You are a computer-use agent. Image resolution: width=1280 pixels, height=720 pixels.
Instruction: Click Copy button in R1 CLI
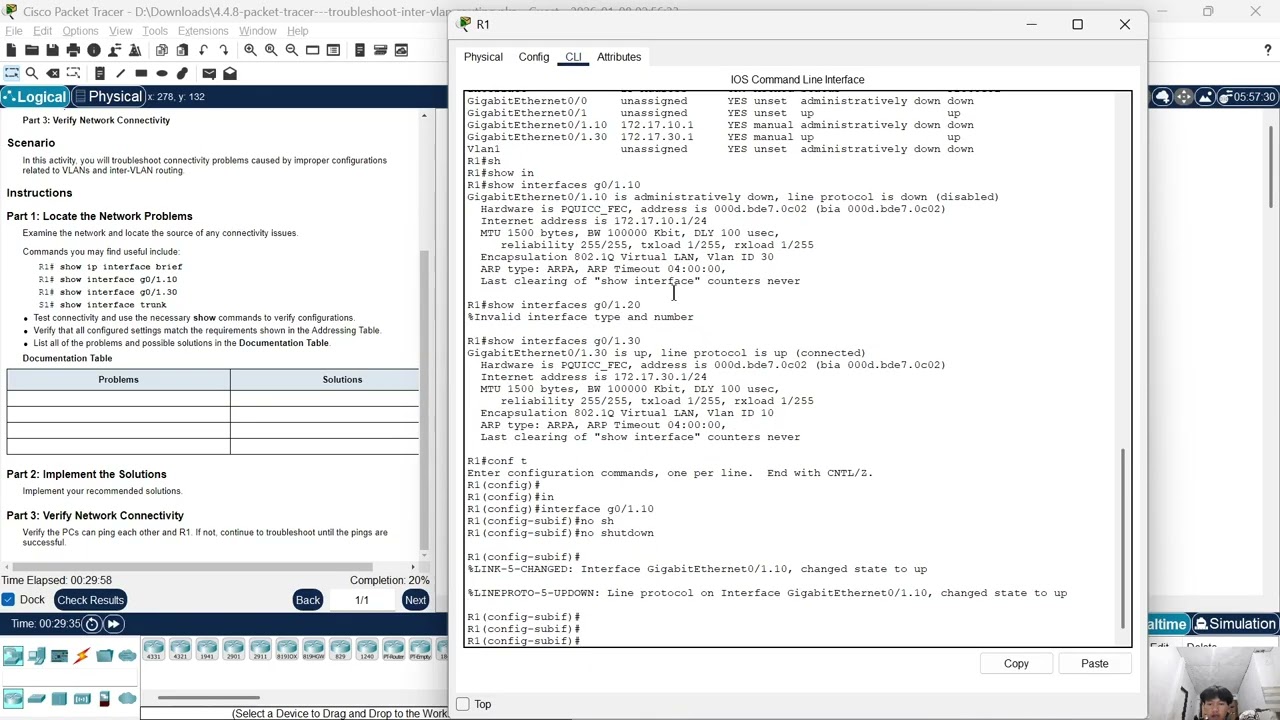coord(1016,664)
